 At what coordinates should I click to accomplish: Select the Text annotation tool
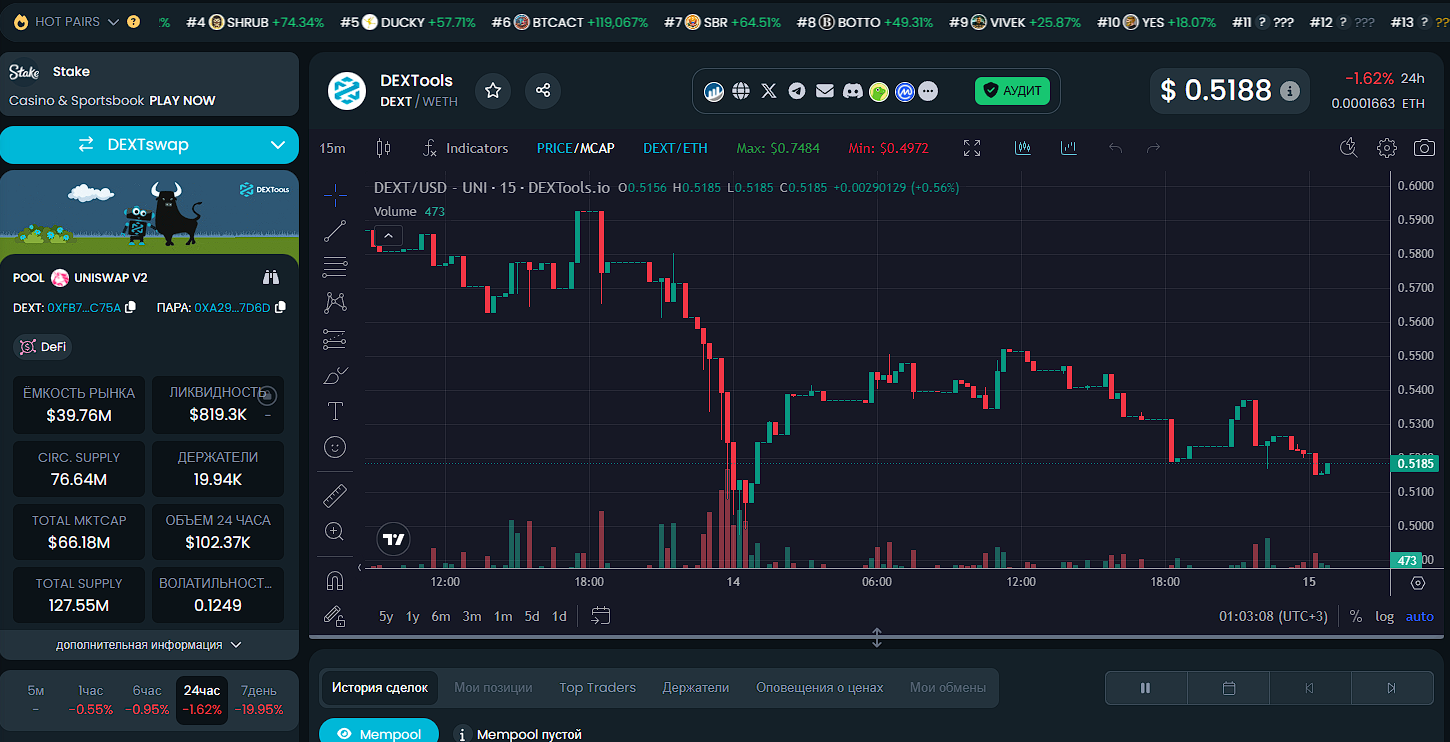(335, 411)
